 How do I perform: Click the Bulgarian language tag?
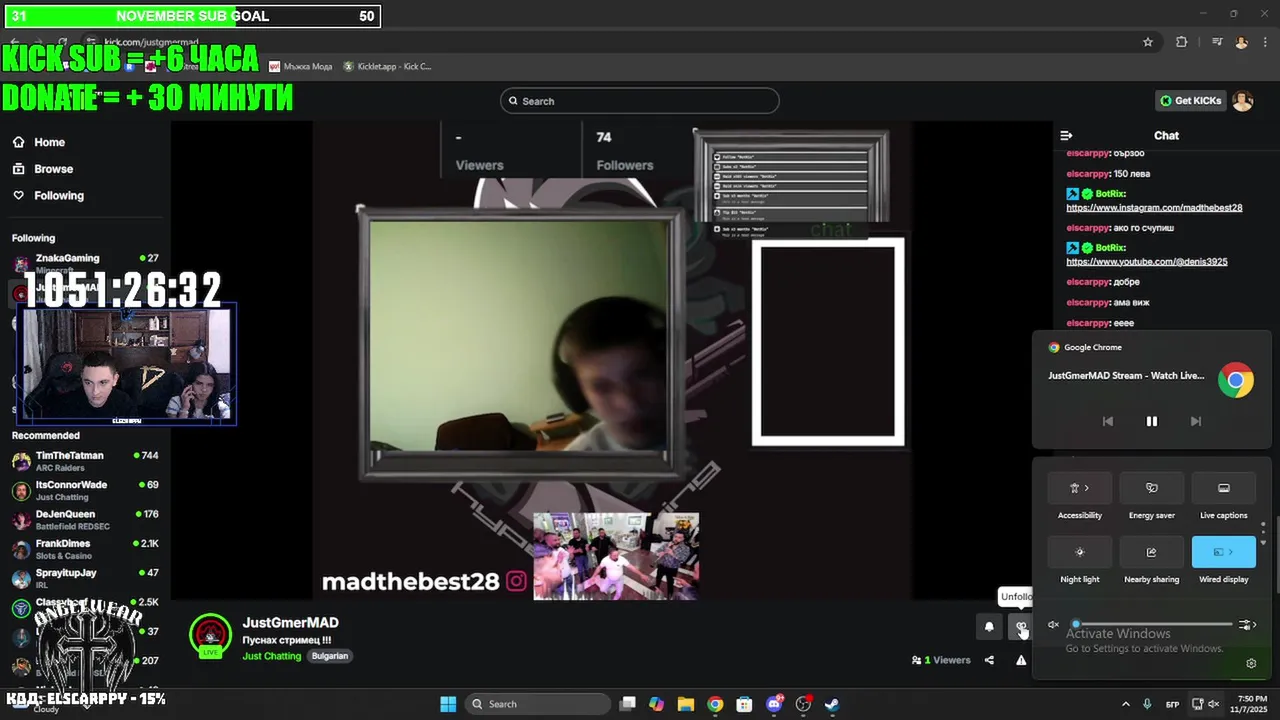(x=329, y=656)
